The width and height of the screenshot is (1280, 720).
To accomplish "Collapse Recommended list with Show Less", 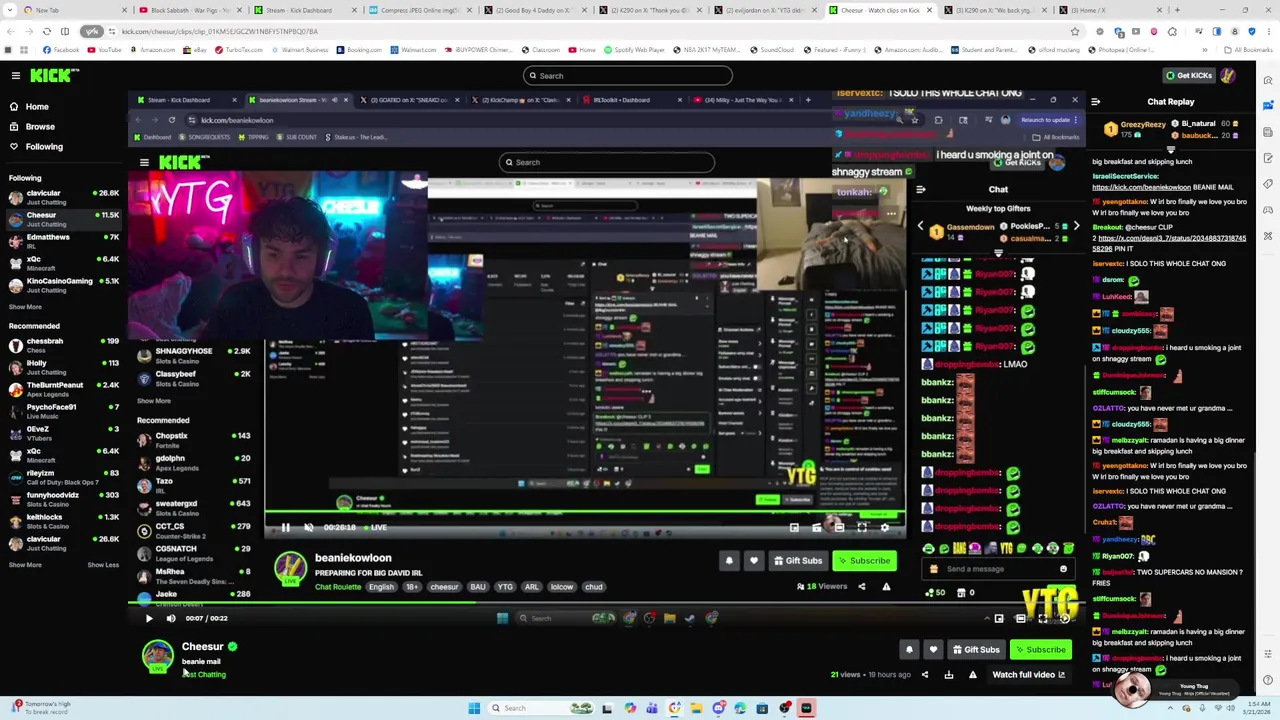I will click(x=103, y=565).
